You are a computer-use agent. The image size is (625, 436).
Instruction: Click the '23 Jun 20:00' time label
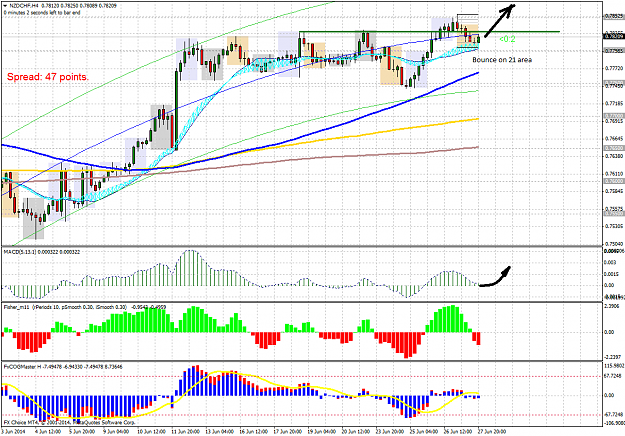point(389,431)
